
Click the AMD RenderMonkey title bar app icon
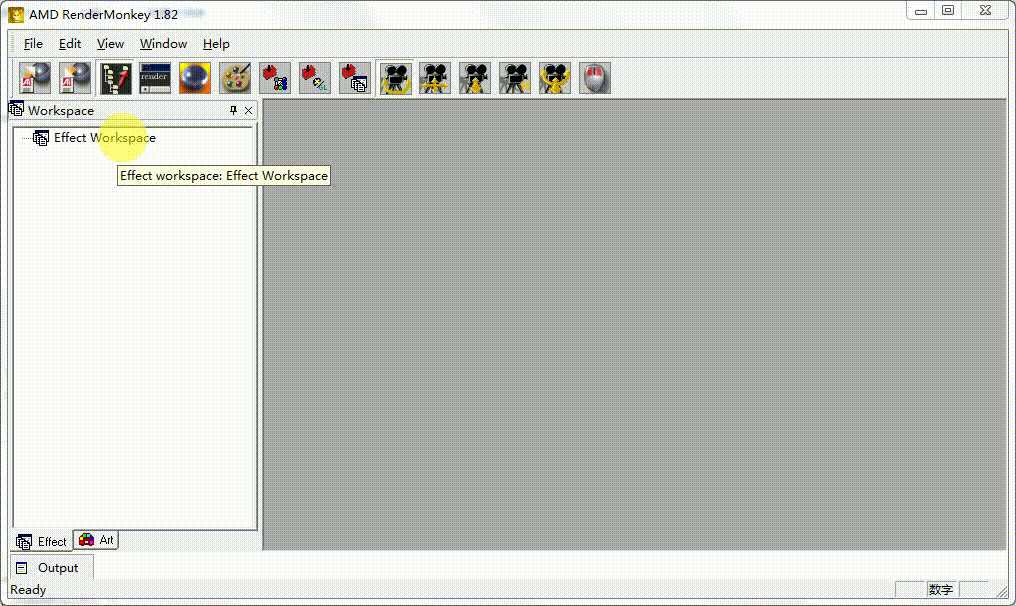tap(16, 14)
